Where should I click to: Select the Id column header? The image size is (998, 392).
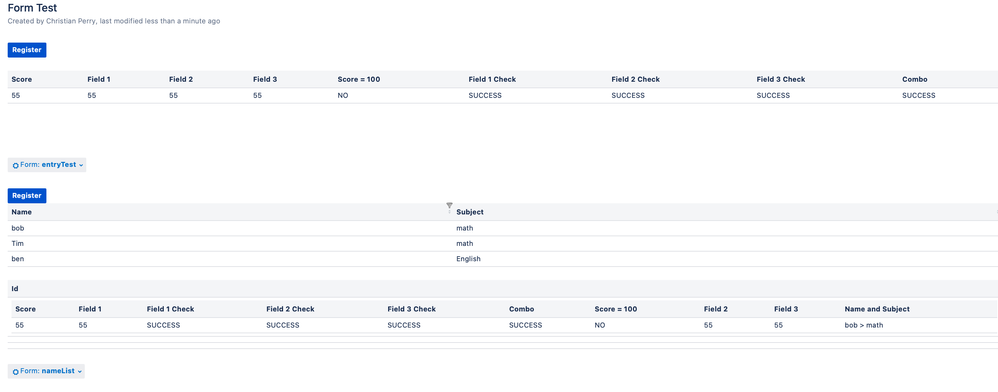click(x=15, y=289)
